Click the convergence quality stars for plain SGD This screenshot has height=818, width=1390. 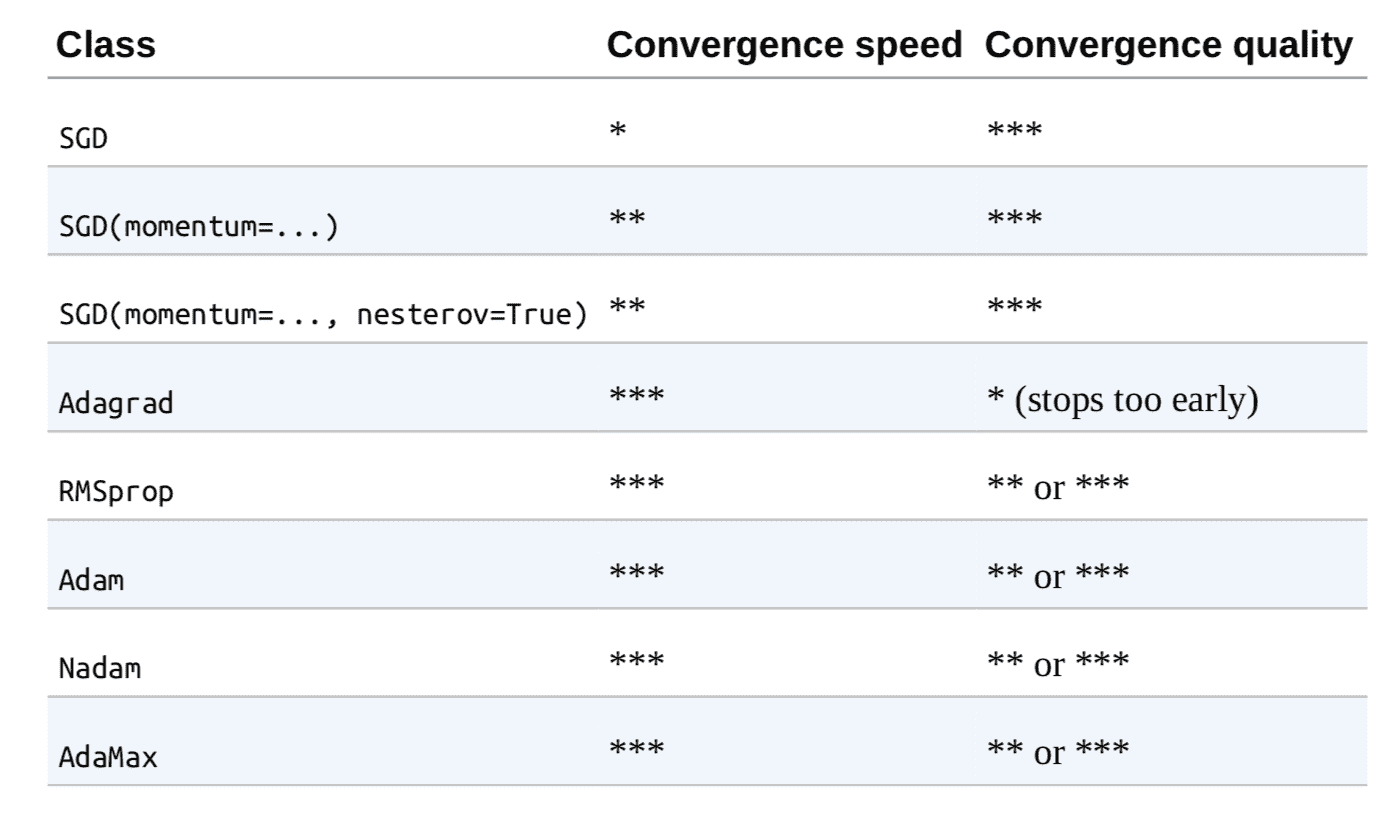tap(1014, 131)
